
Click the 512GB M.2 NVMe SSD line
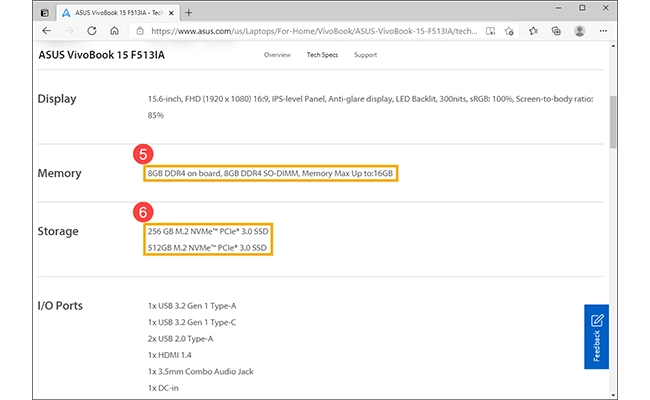[x=207, y=248]
